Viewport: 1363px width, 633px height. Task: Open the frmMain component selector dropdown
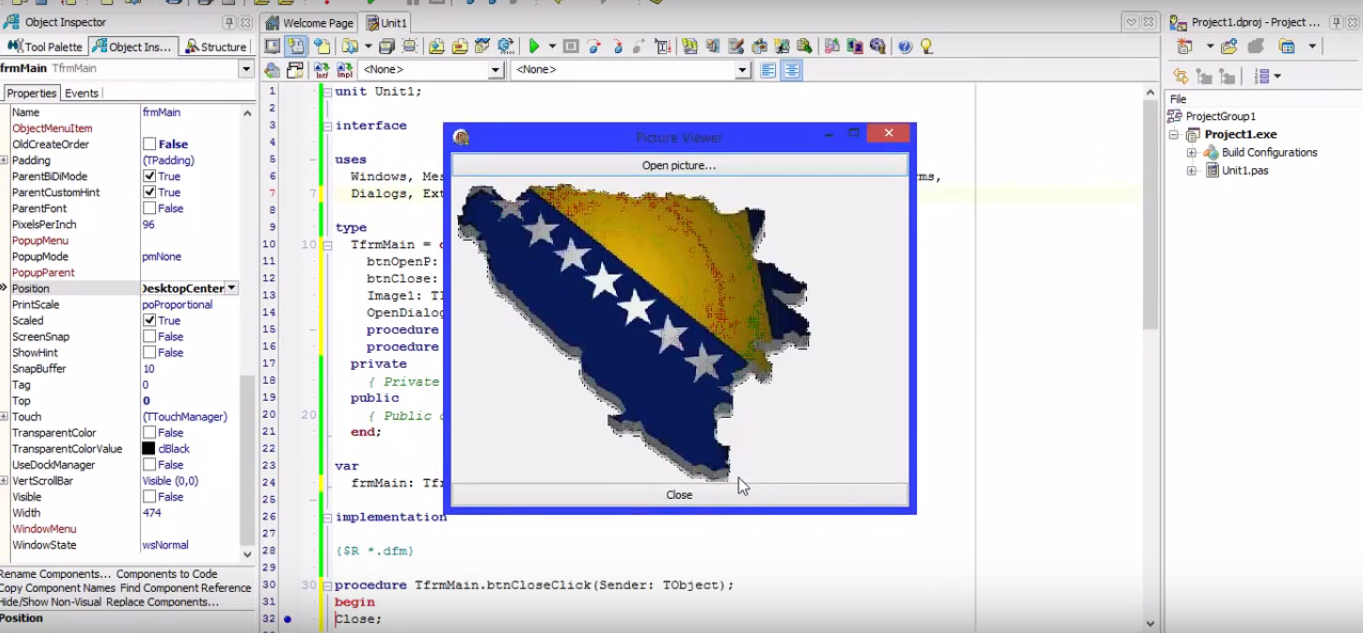(x=246, y=69)
